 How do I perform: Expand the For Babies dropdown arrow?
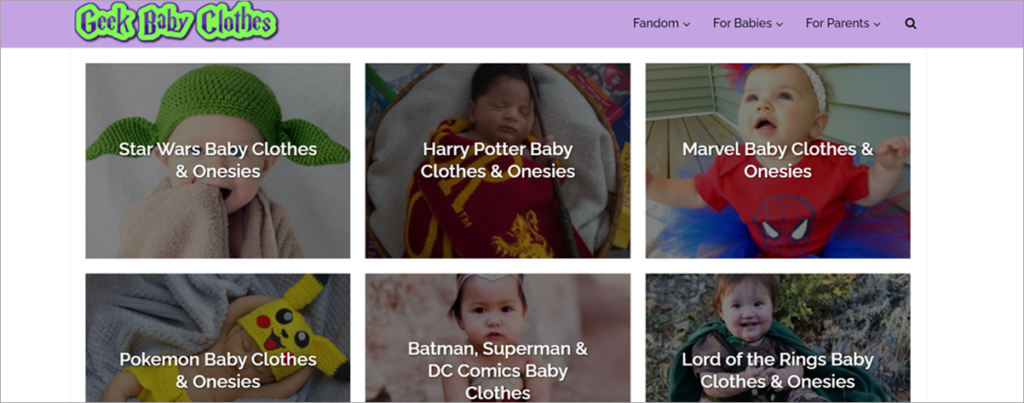click(779, 24)
